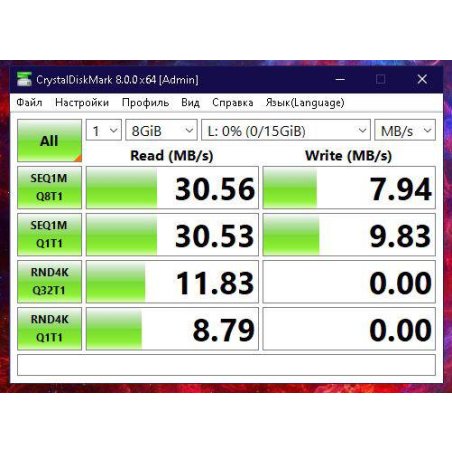Screen dimensions: 452x452
Task: Run the SEQ1M Q8T1 test
Action: click(x=49, y=187)
